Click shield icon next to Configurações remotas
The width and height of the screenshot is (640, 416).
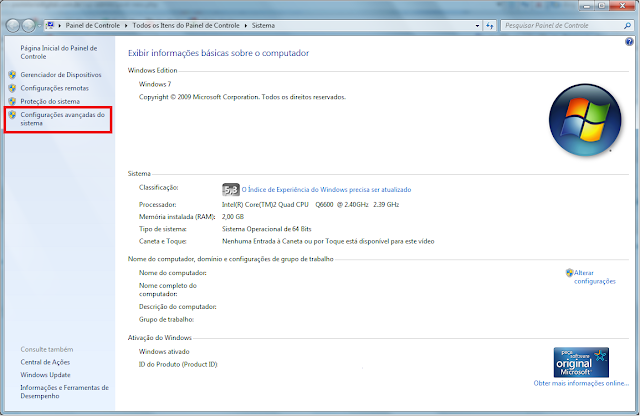point(12,88)
